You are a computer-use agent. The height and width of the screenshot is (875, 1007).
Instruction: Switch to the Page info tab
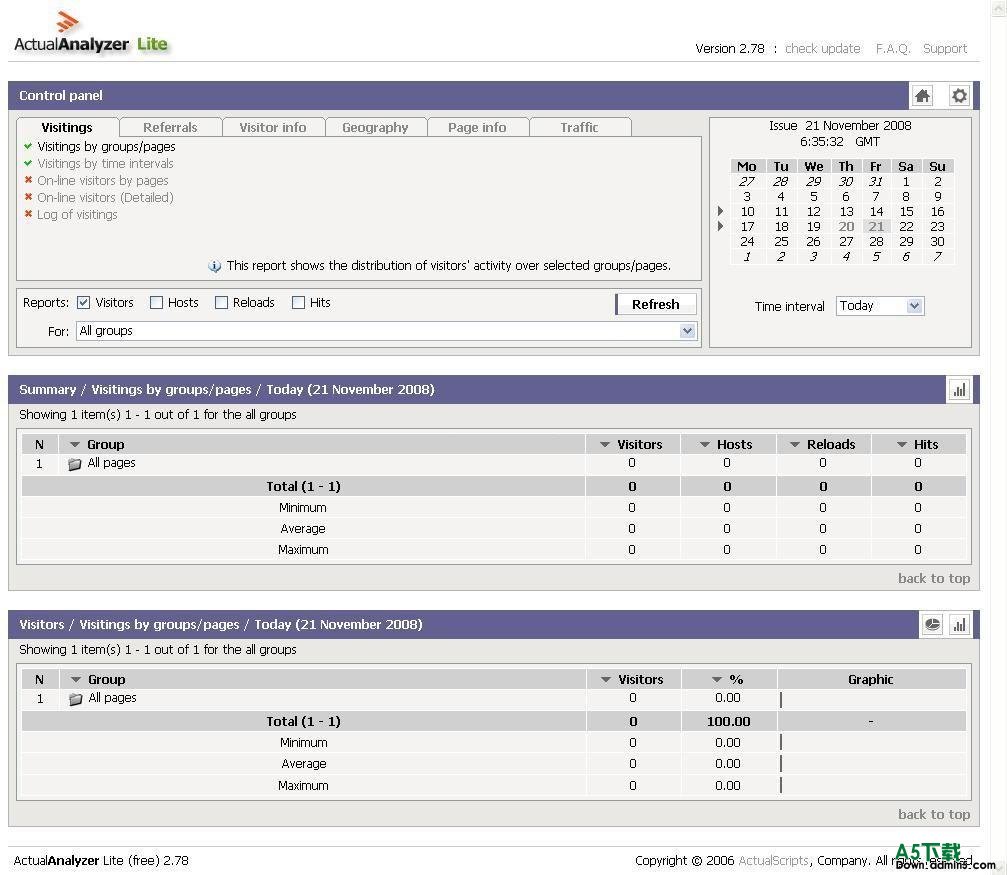[477, 127]
